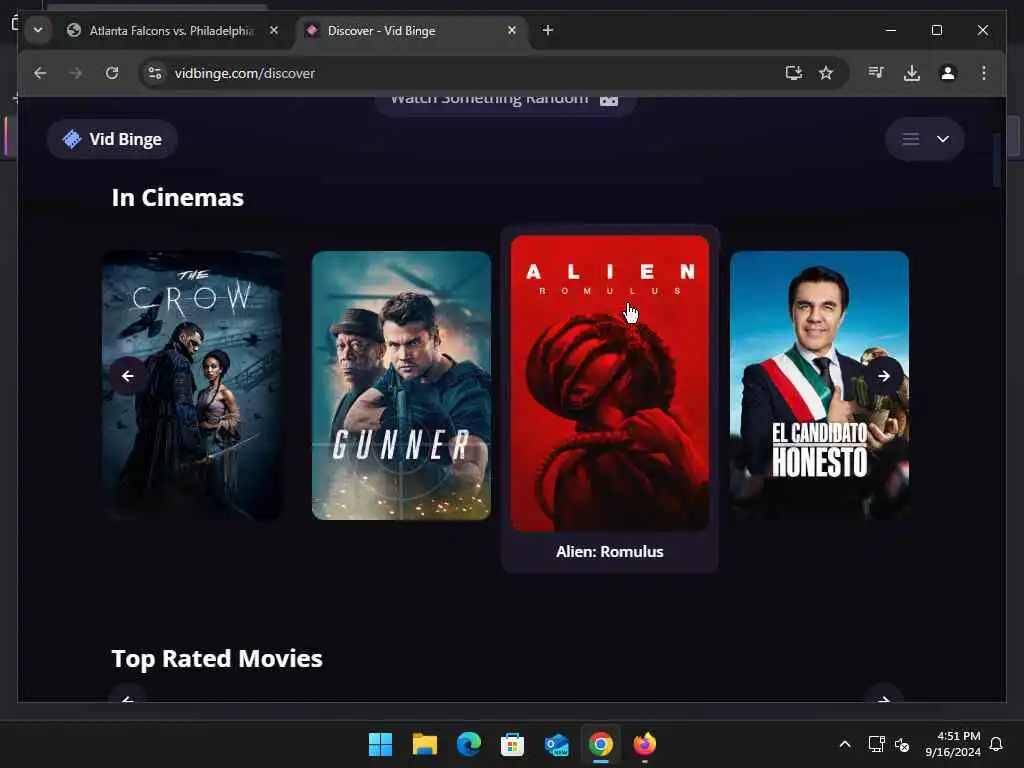Open the Chrome three-dot menu
The image size is (1024, 768).
coord(984,73)
